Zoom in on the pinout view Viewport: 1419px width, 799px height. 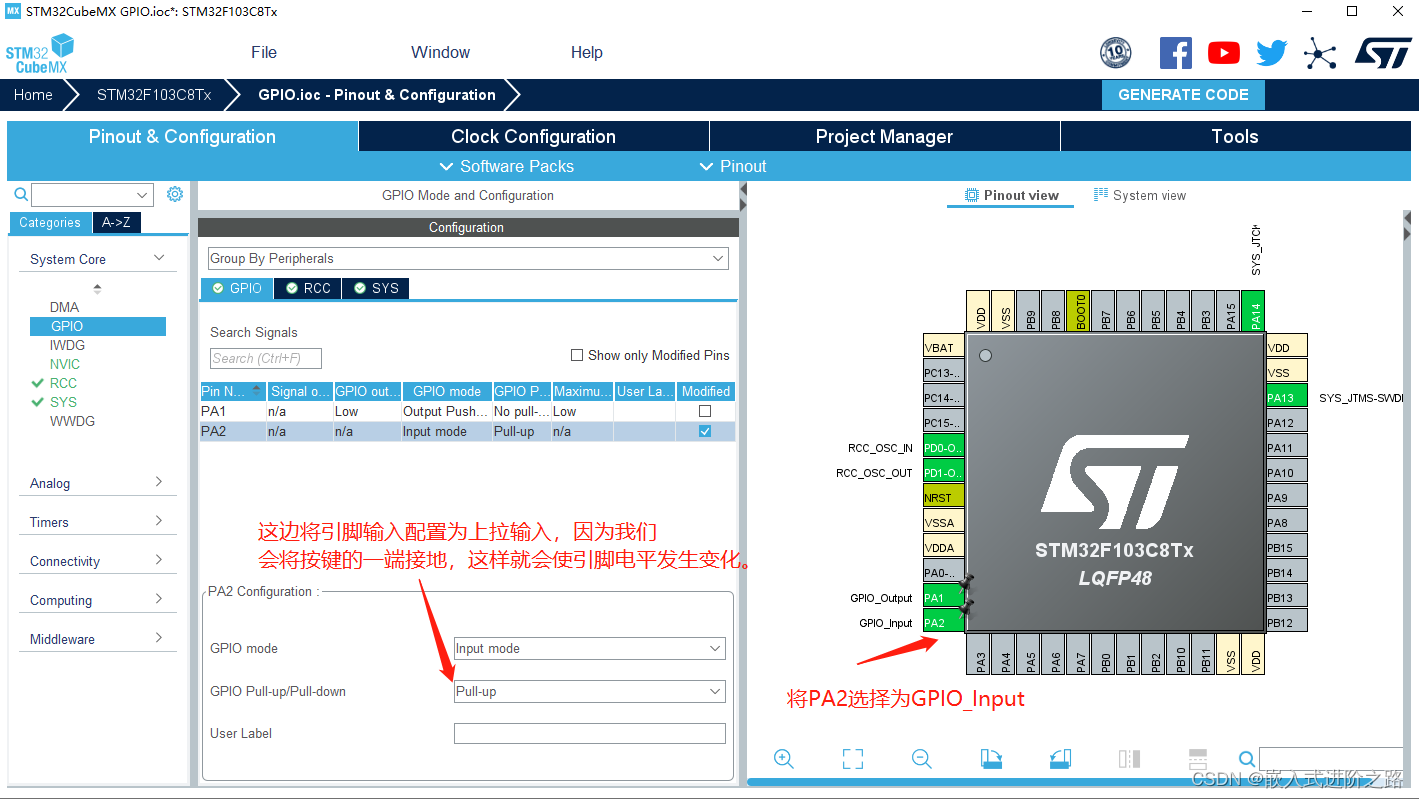pos(784,759)
